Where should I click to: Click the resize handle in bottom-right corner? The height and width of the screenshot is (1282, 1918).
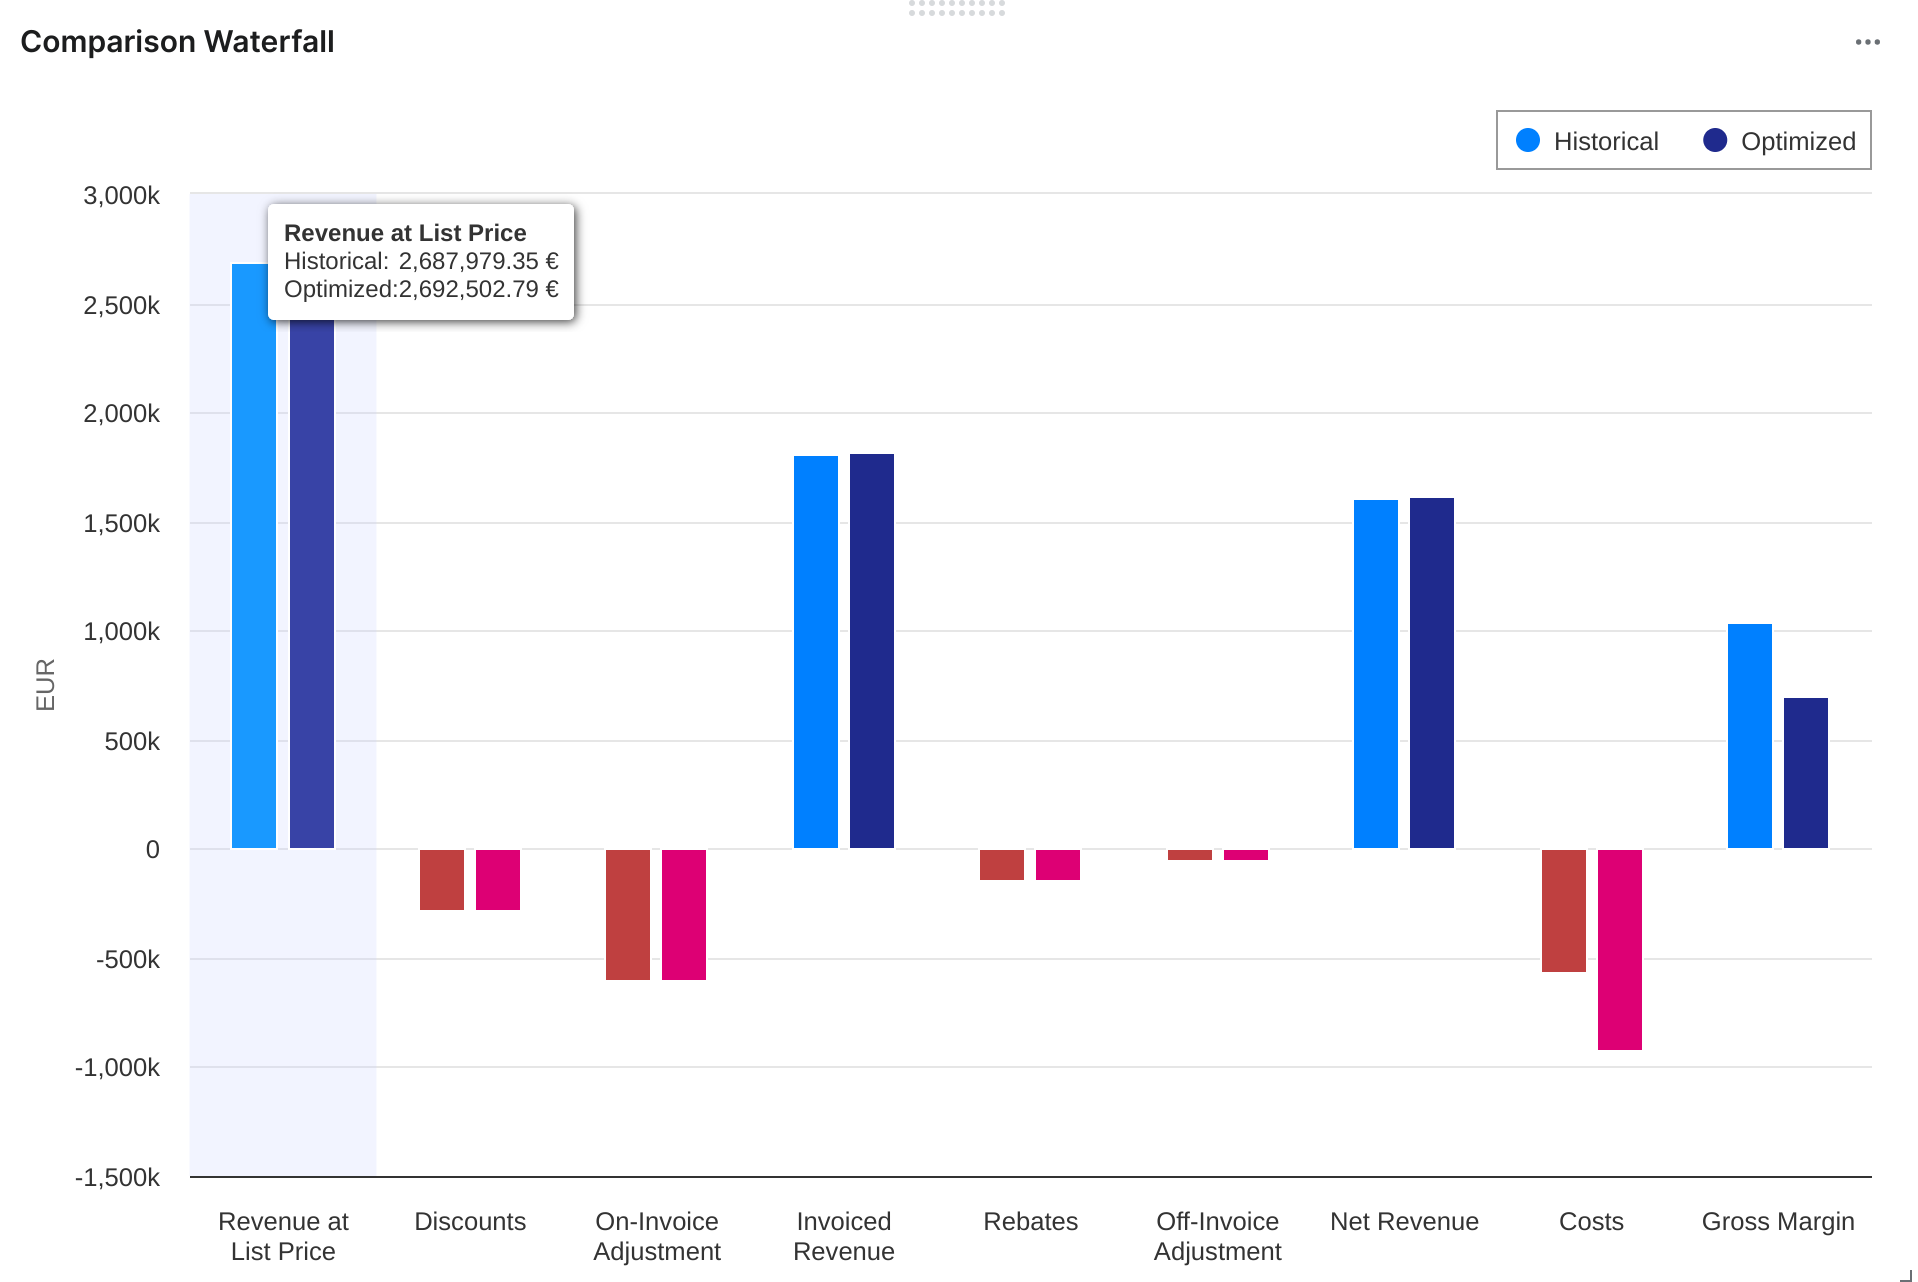pyautogui.click(x=1905, y=1274)
